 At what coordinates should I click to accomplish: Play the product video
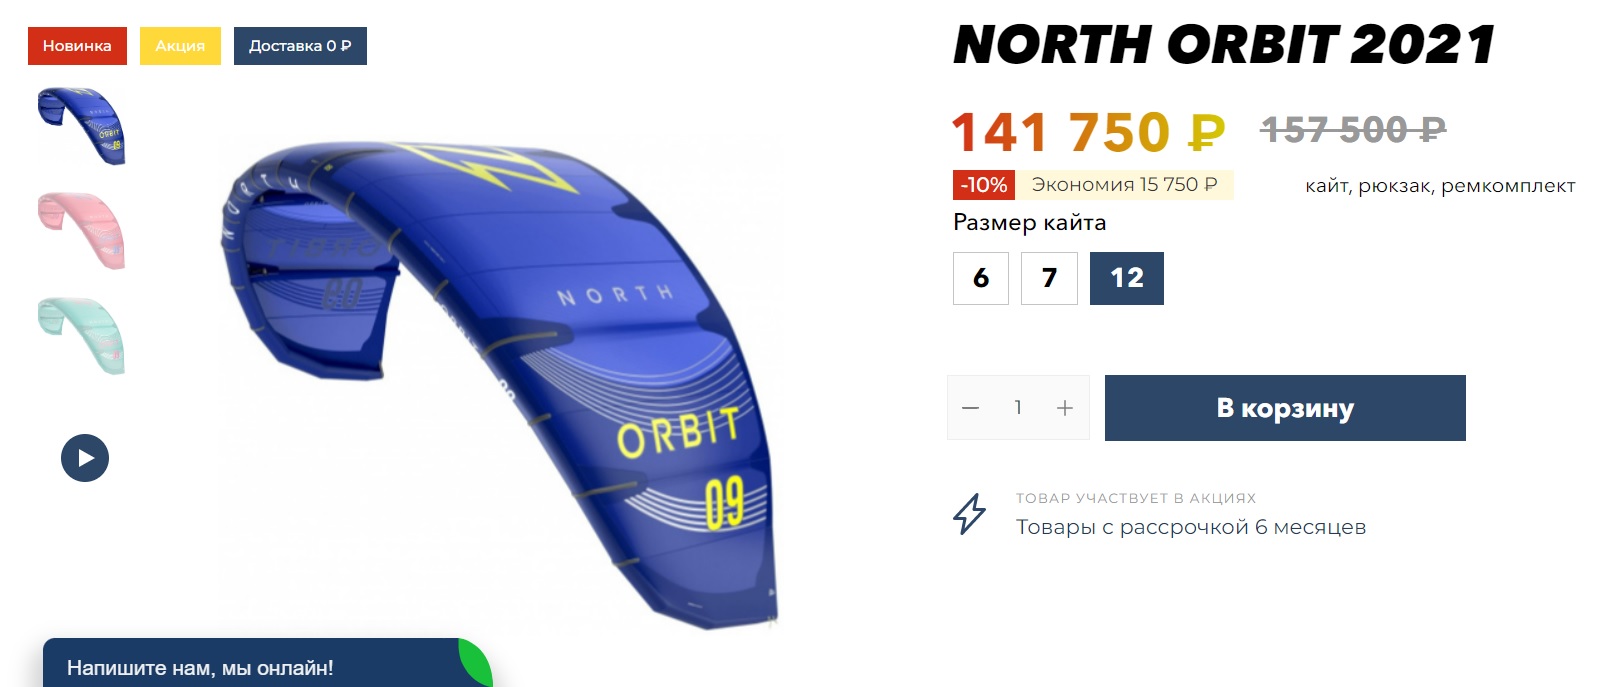(85, 458)
